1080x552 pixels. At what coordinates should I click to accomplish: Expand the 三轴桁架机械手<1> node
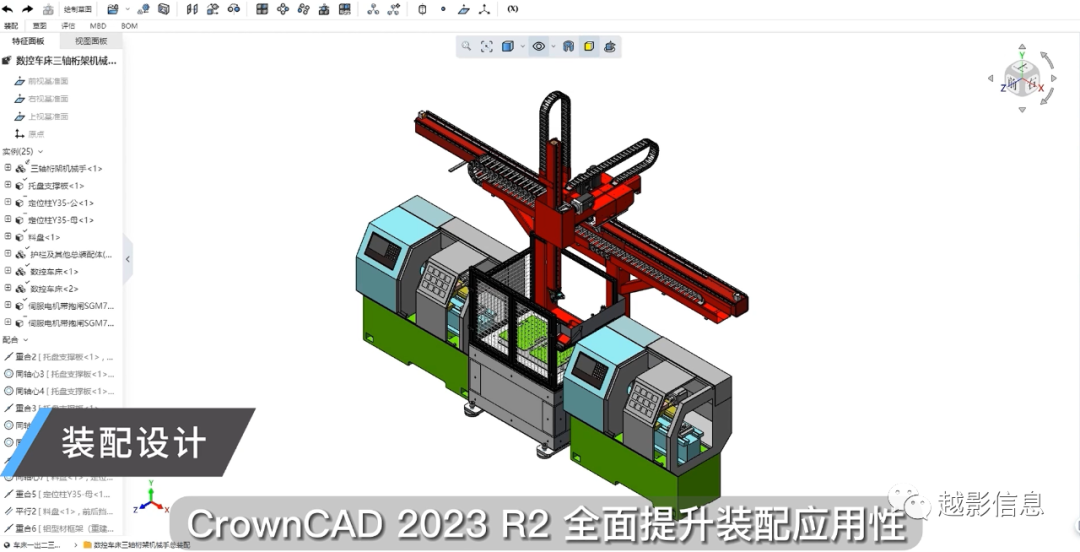click(x=8, y=167)
